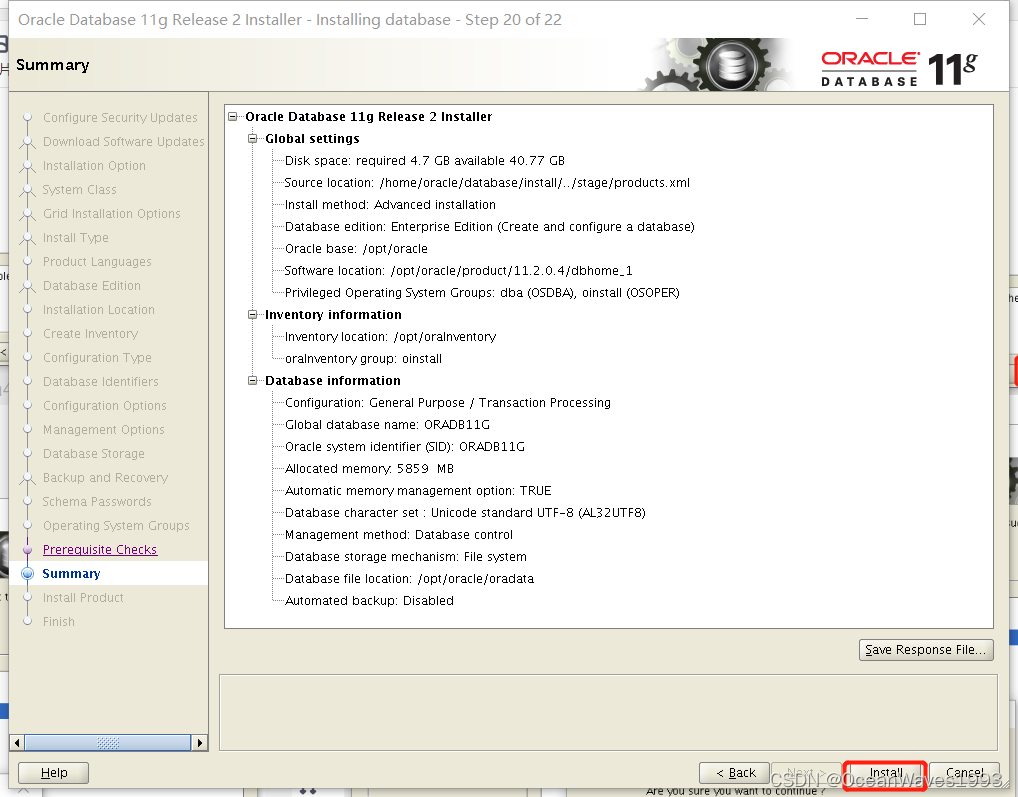The image size is (1018, 797).
Task: Select 'oraInventory group: oinstall' row
Action: click(363, 359)
